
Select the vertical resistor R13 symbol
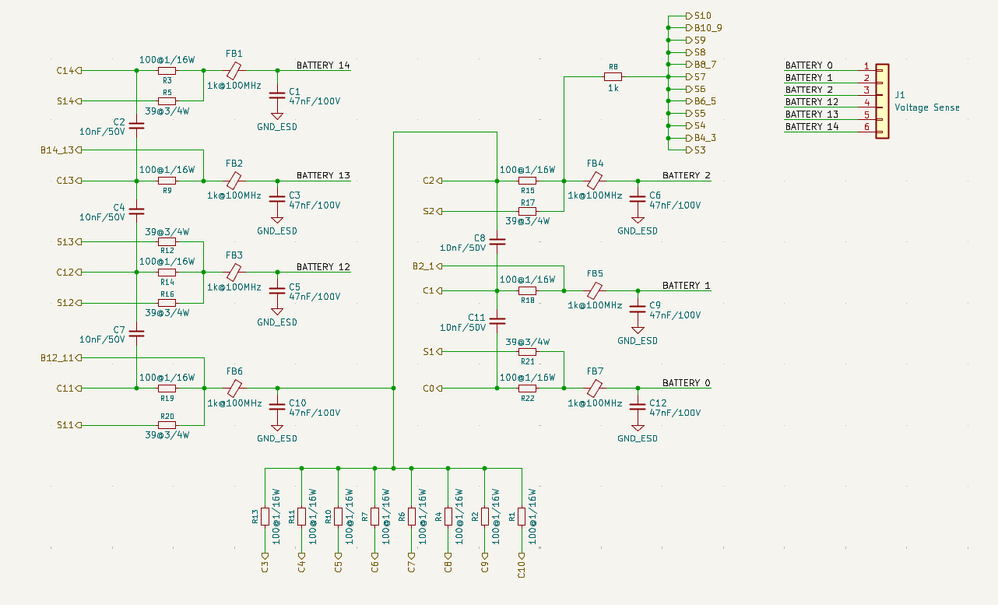point(265,517)
